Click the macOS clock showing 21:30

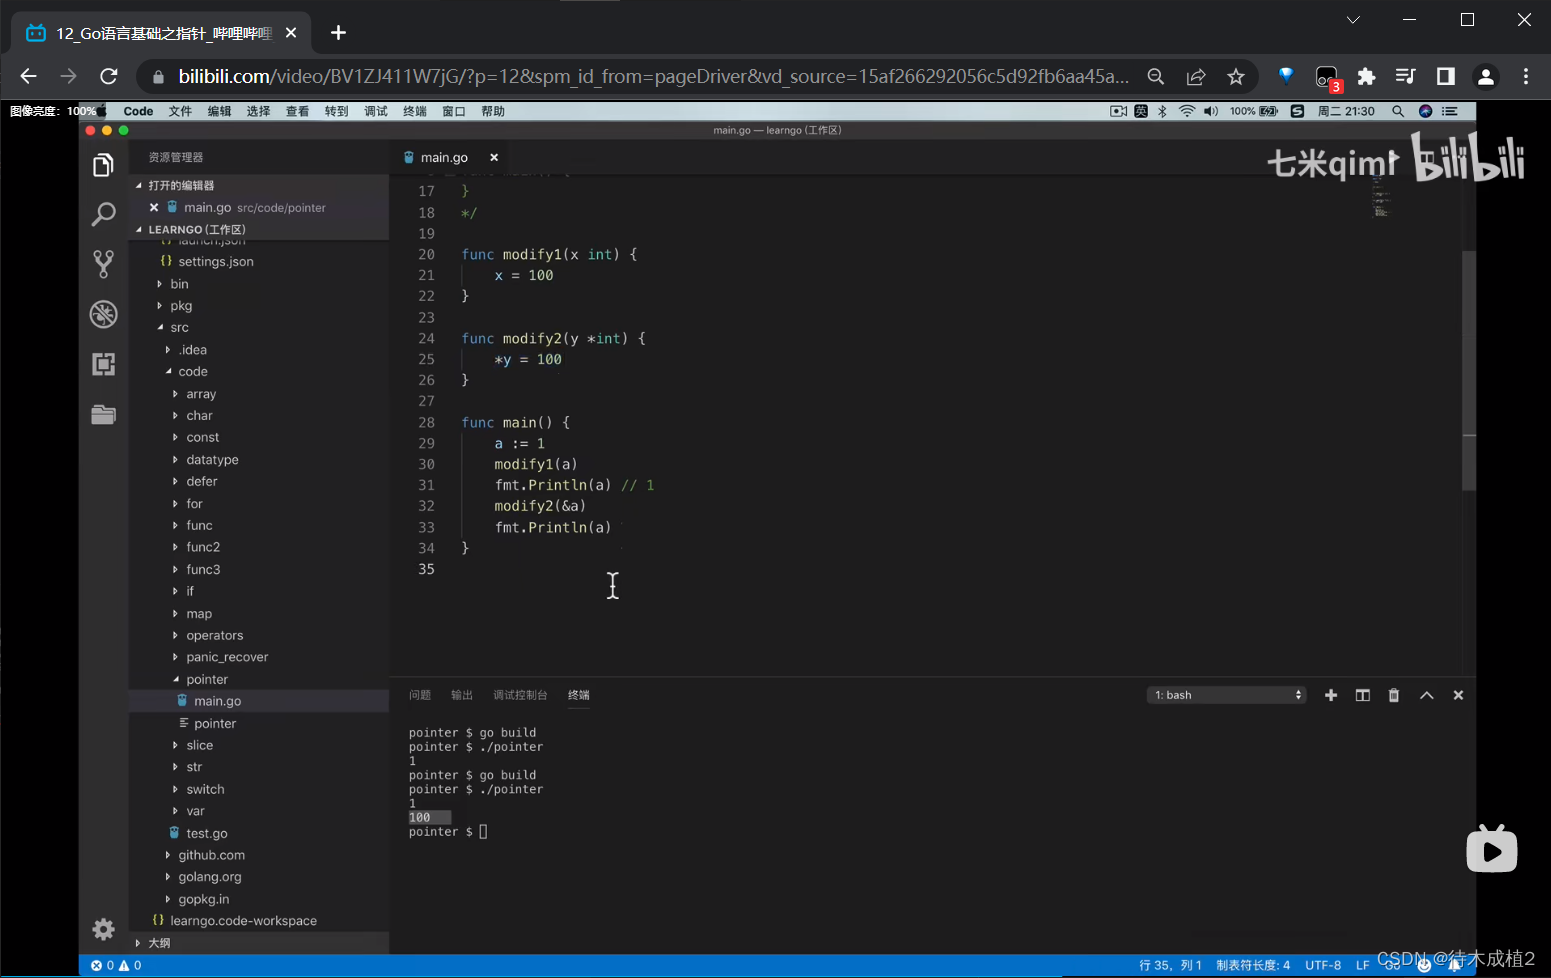pos(1346,111)
